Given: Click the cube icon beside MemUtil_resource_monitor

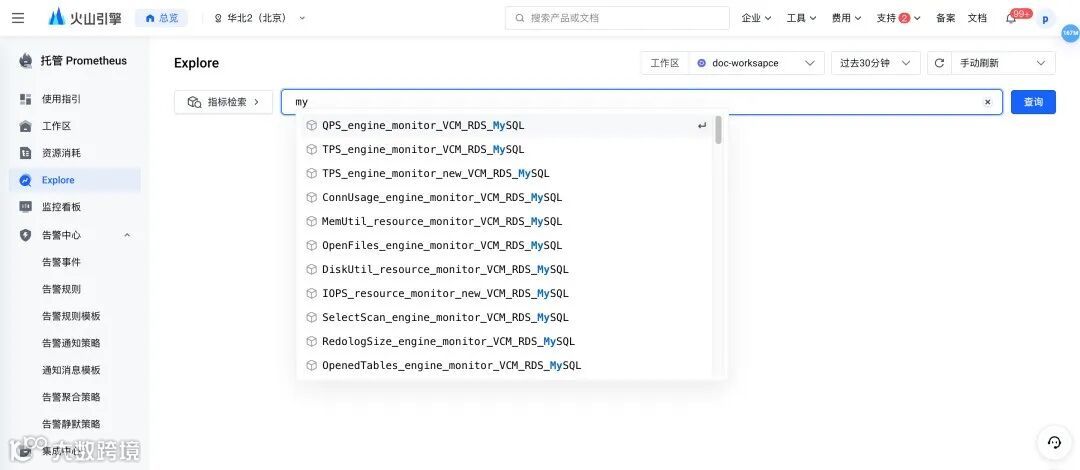Looking at the screenshot, I should [311, 221].
